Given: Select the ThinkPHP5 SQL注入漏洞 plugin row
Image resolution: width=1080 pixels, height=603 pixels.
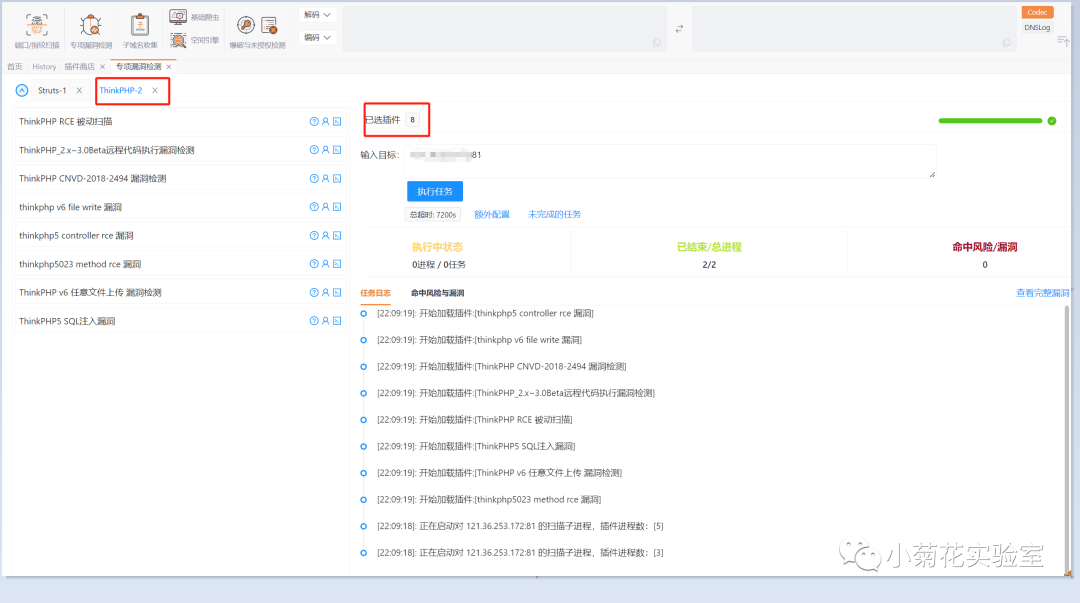Looking at the screenshot, I should click(x=180, y=321).
